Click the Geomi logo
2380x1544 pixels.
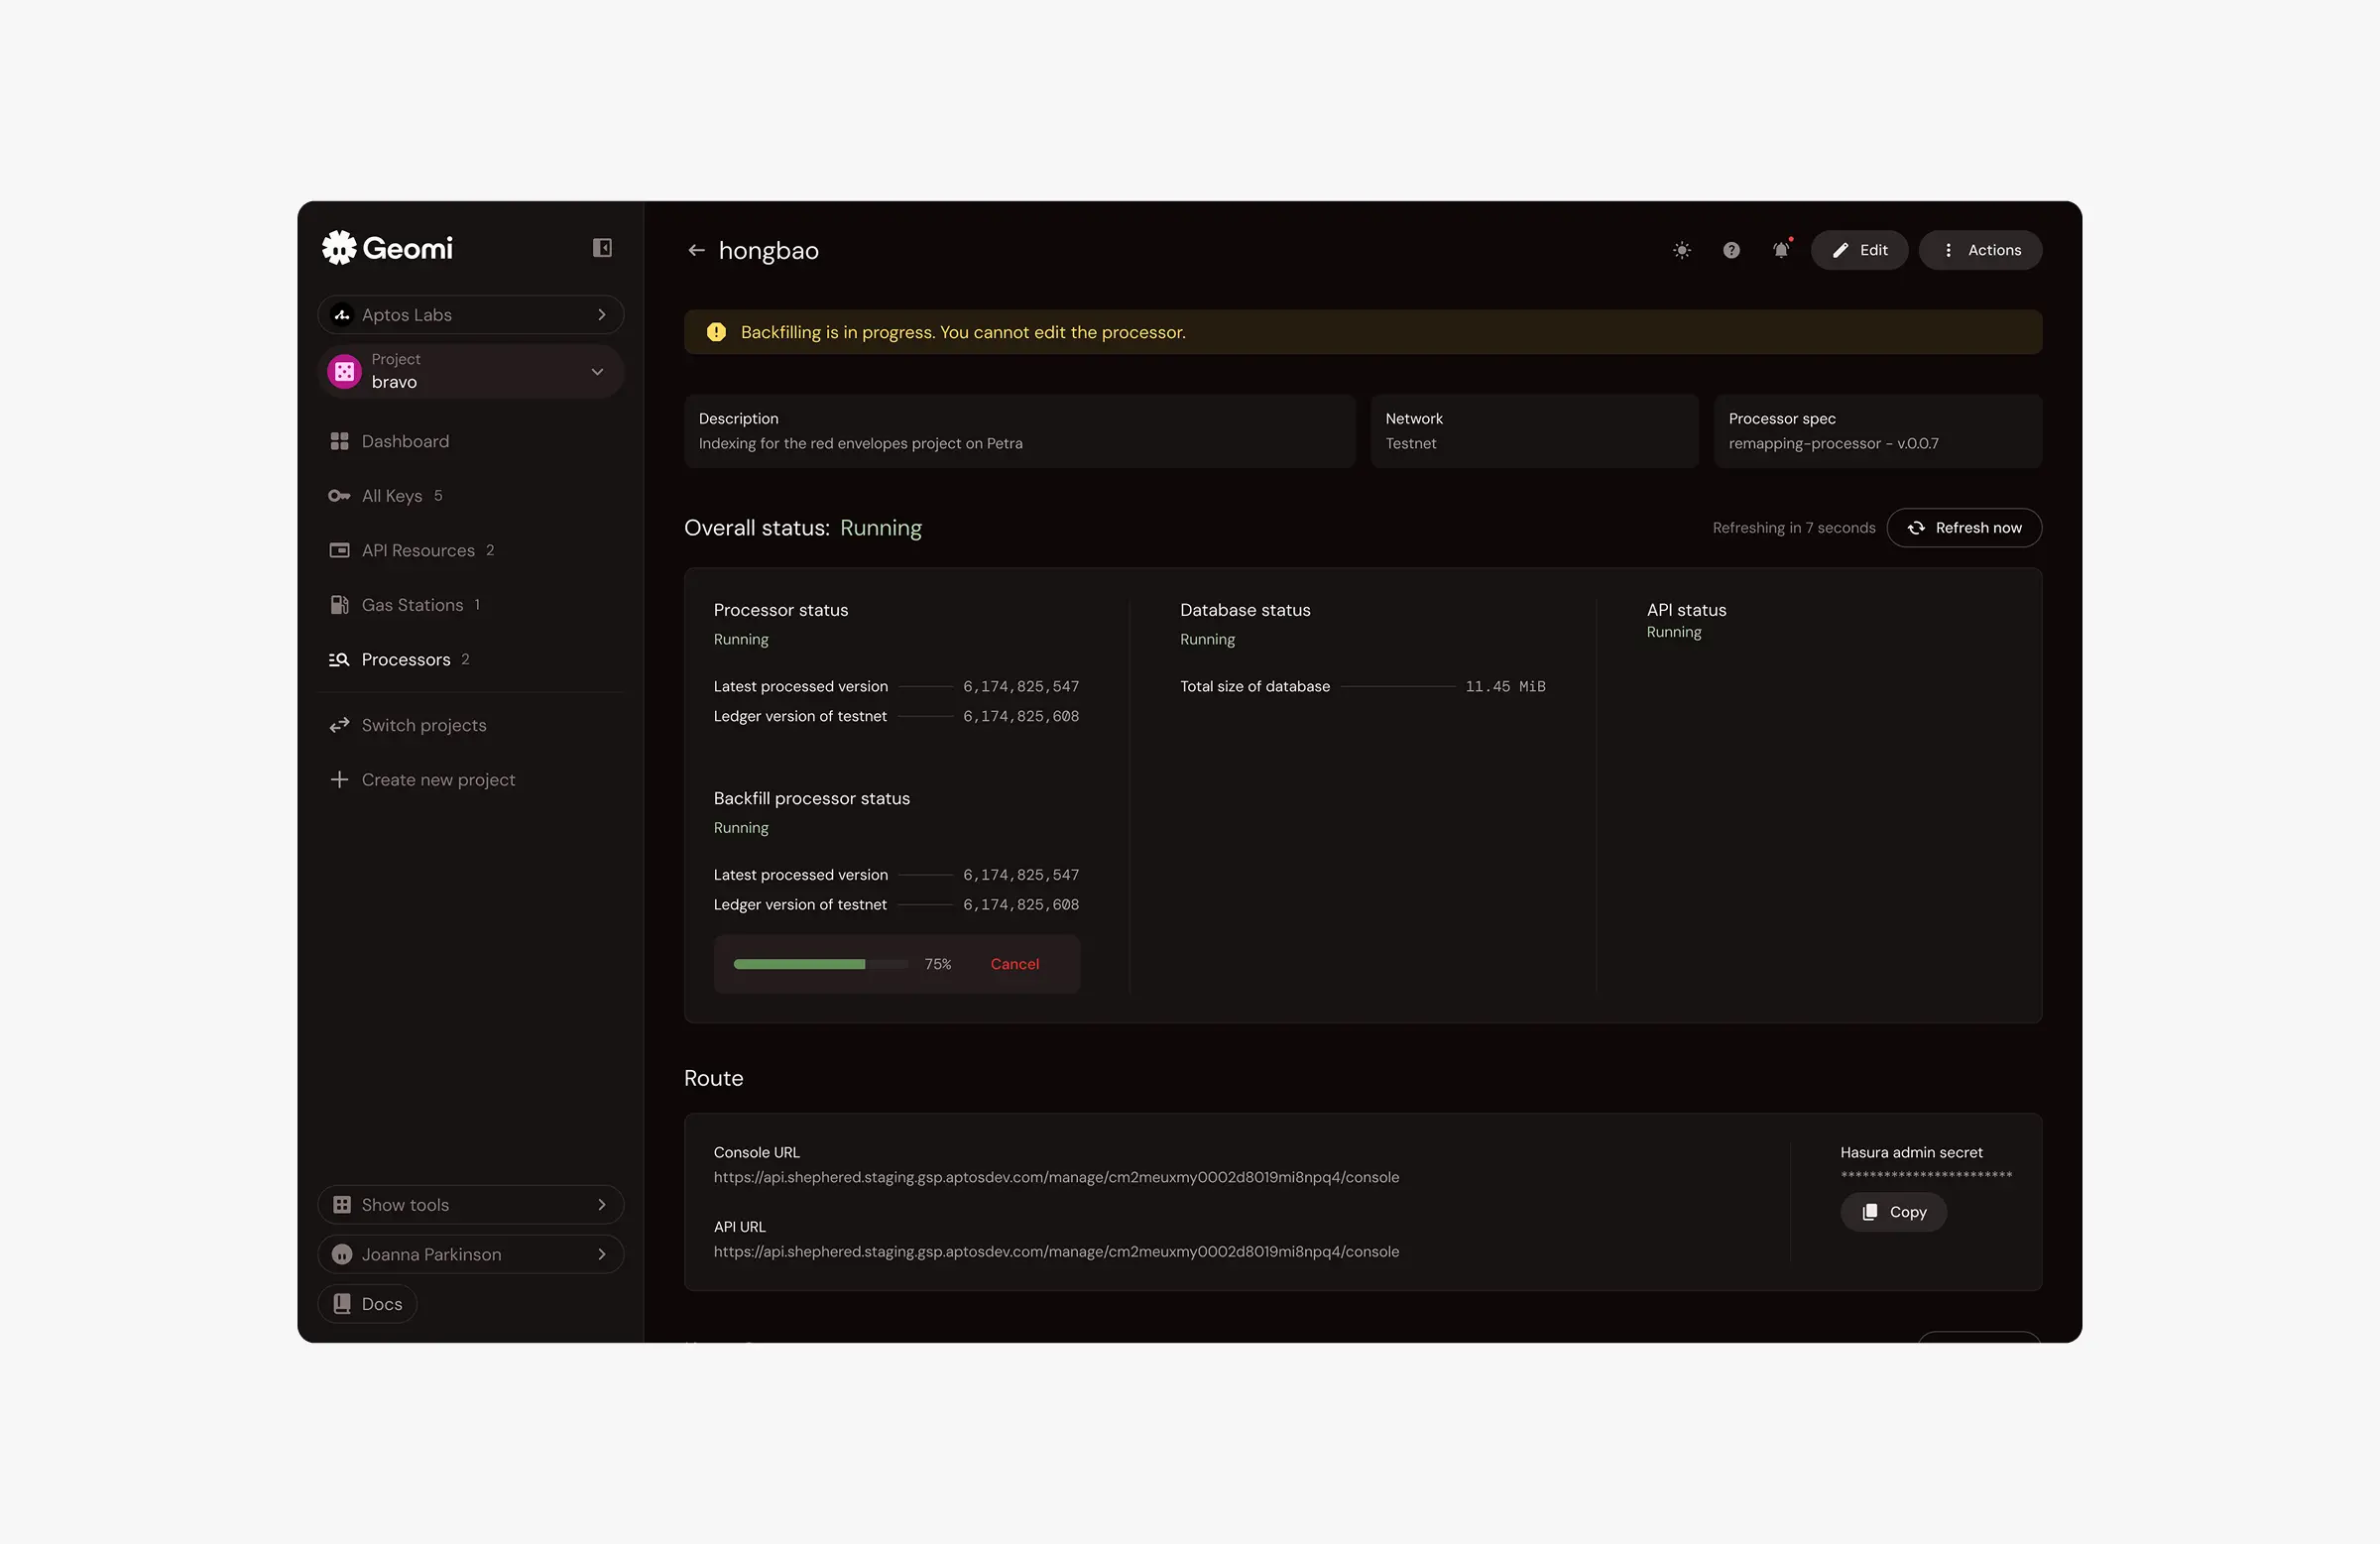coord(388,248)
